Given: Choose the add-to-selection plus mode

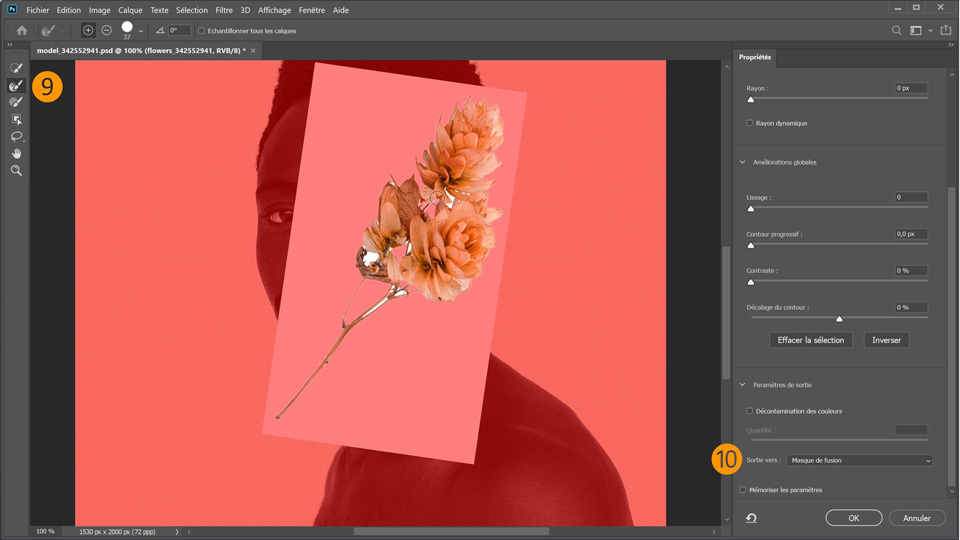Looking at the screenshot, I should tap(88, 30).
